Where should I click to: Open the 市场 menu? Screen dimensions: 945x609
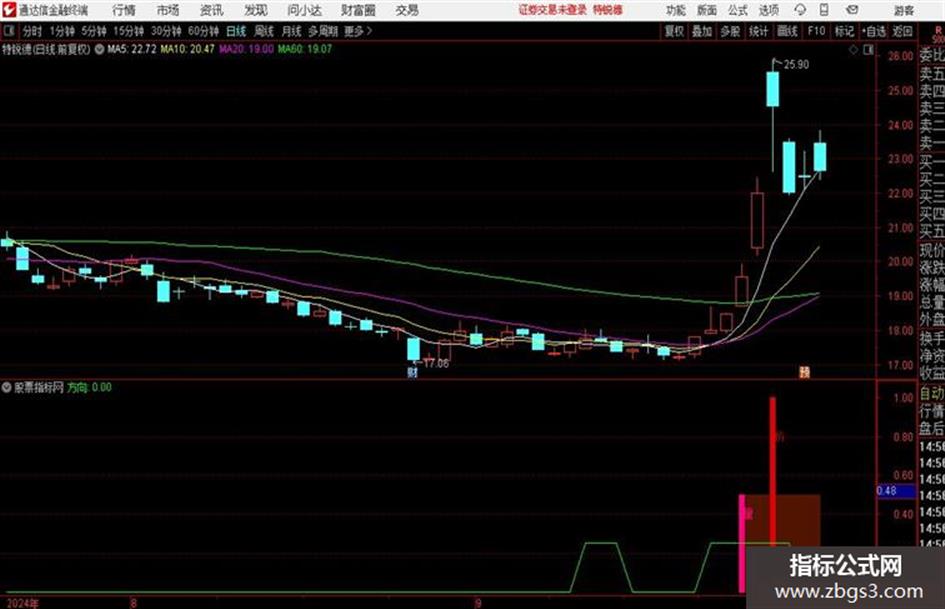[168, 10]
